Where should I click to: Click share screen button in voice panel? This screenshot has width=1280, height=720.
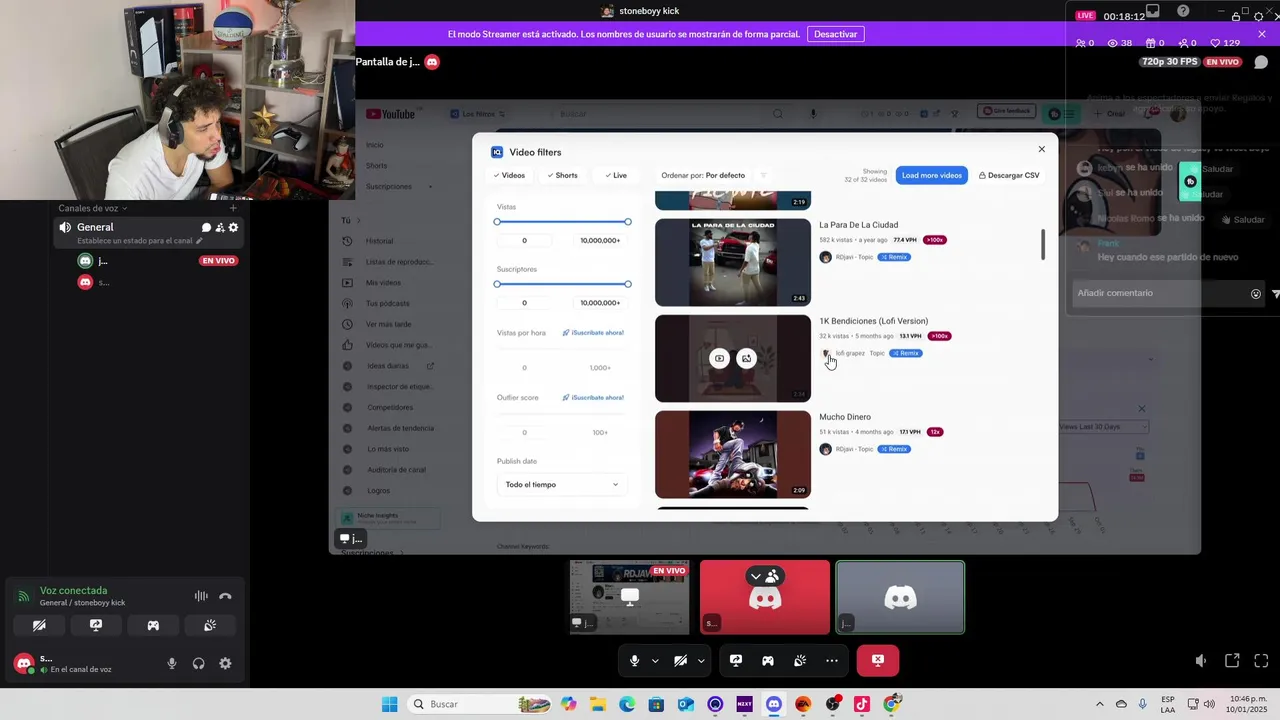click(96, 625)
